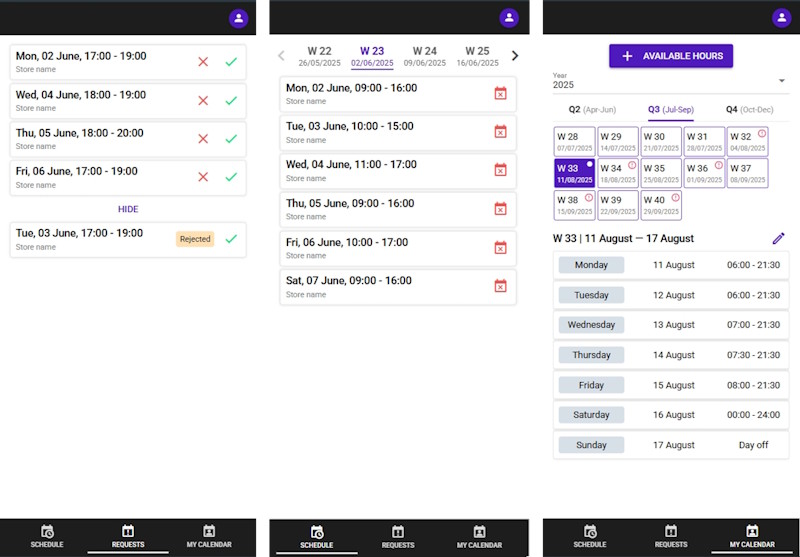Click the Thursday 14 August 07:30 - 21:30 row
Image resolution: width=800 pixels, height=557 pixels.
pos(671,355)
